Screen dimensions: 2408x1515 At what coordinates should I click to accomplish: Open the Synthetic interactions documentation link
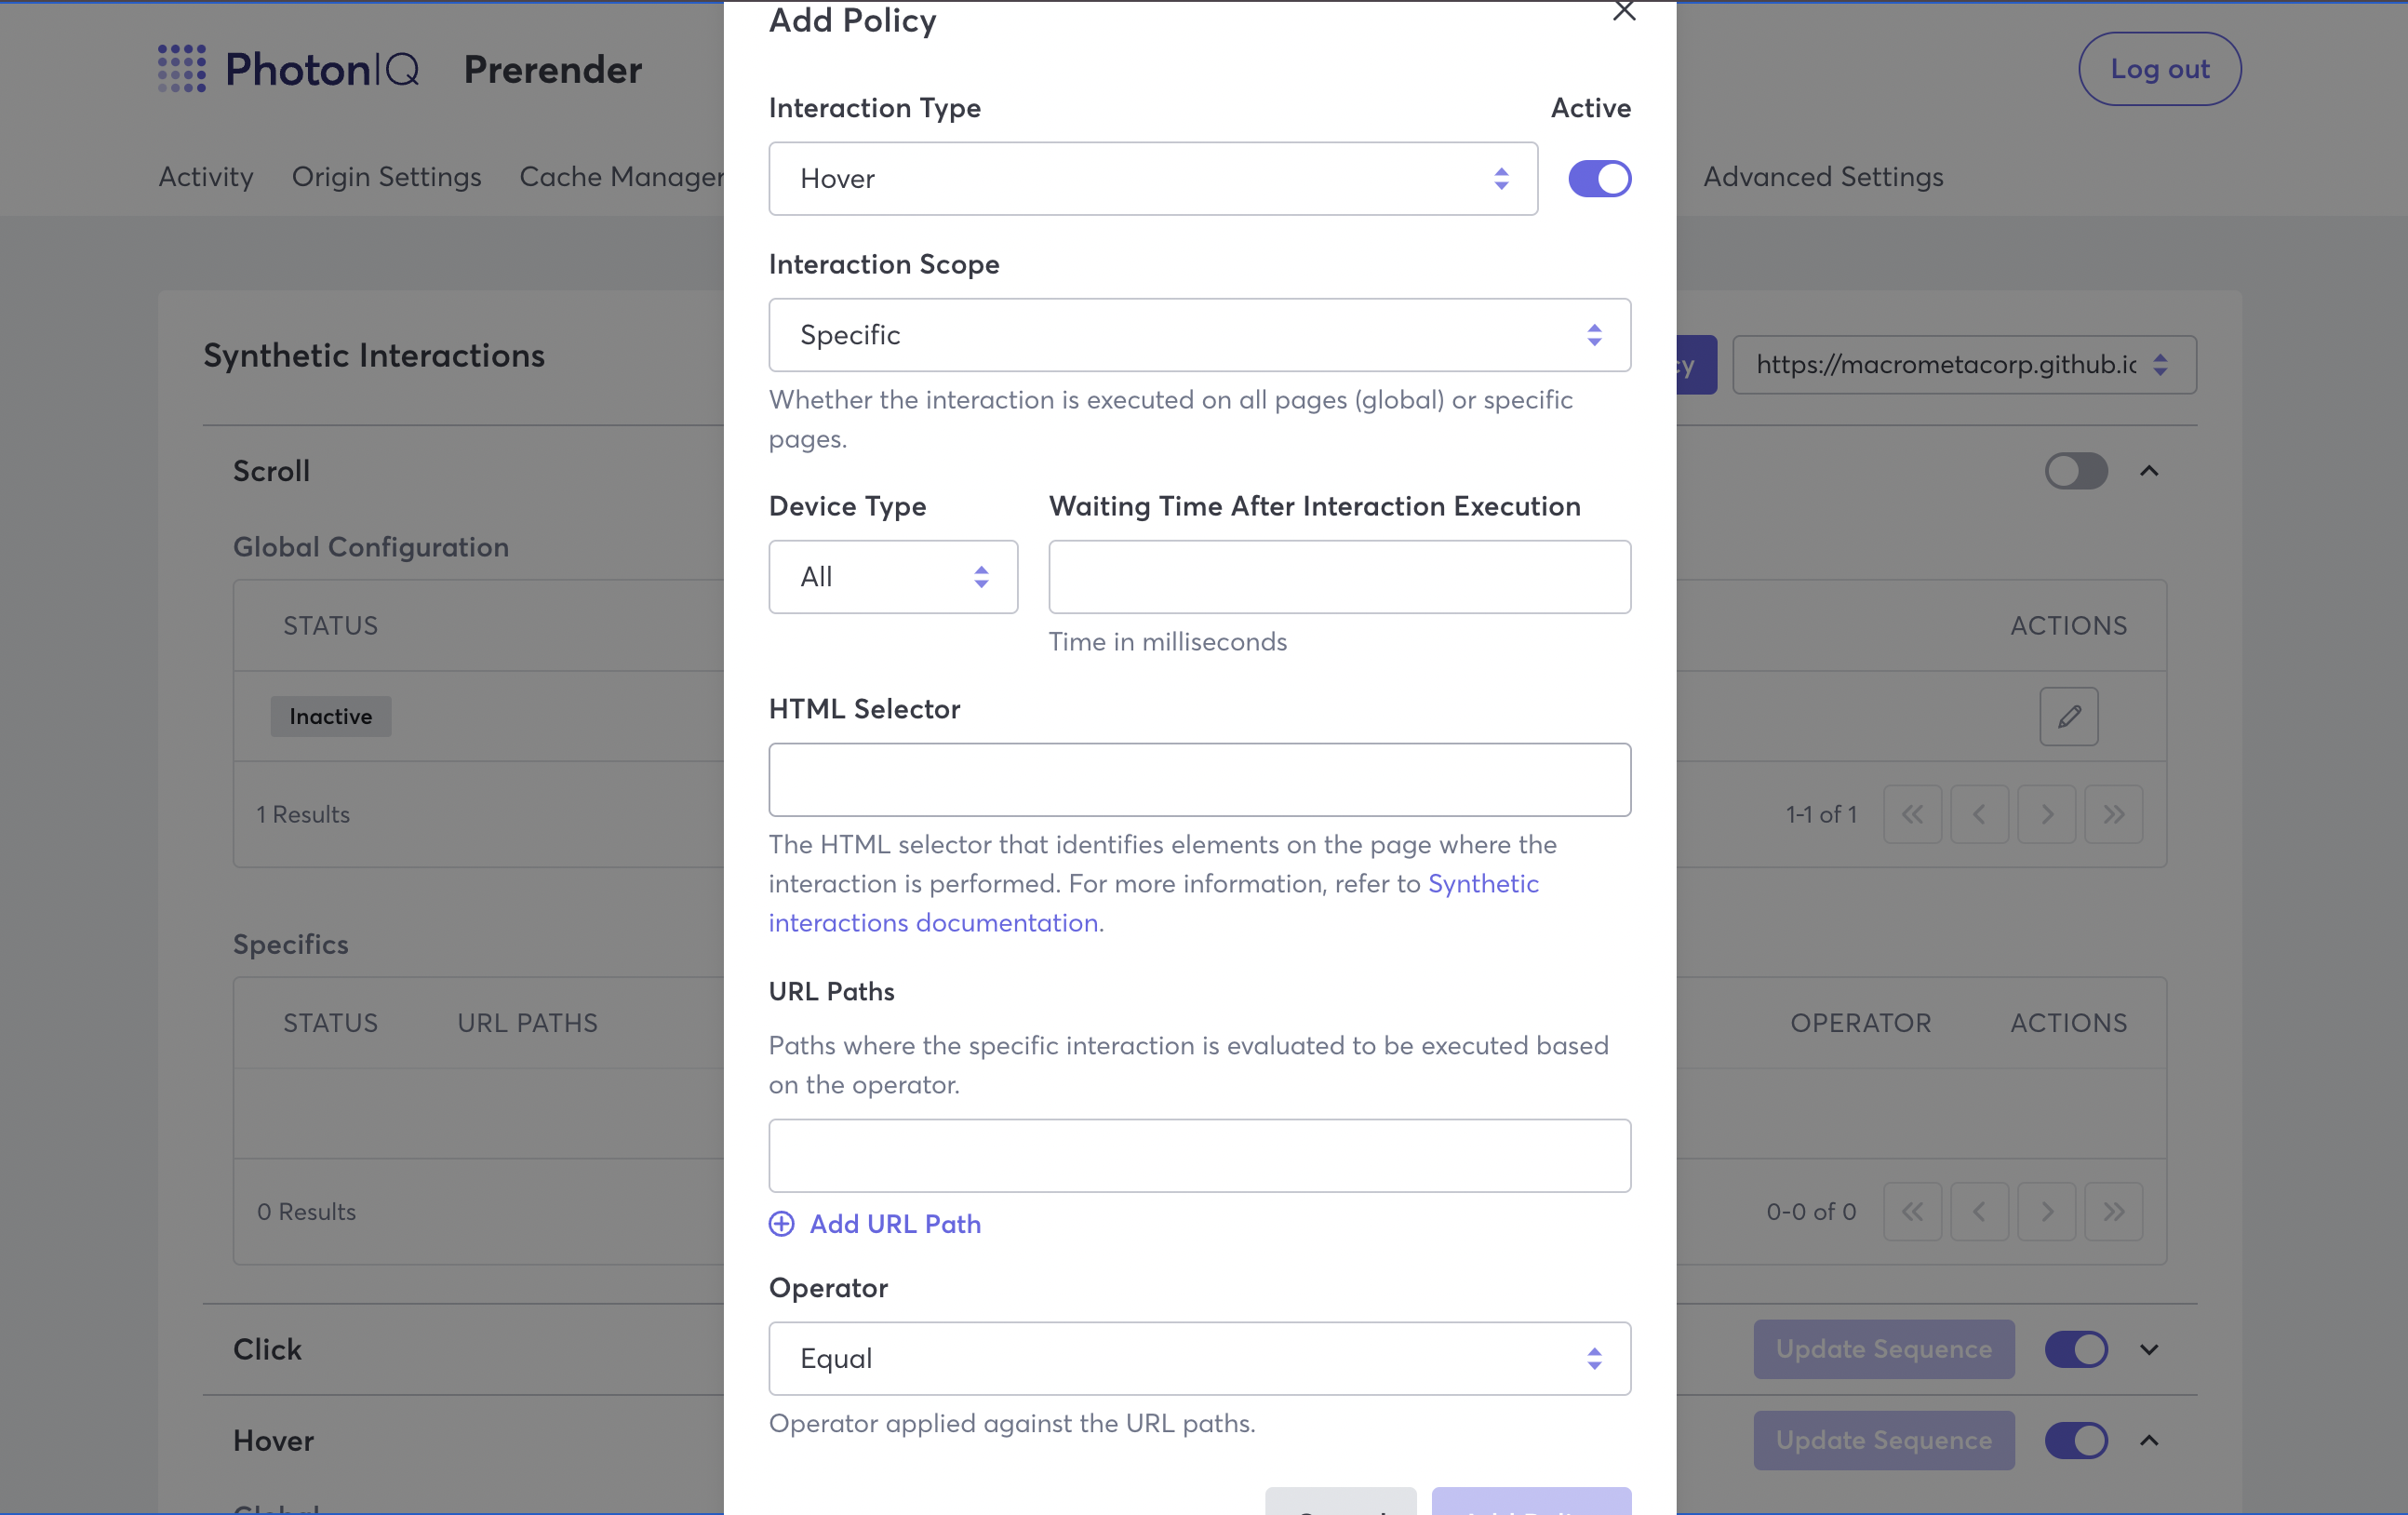[935, 922]
